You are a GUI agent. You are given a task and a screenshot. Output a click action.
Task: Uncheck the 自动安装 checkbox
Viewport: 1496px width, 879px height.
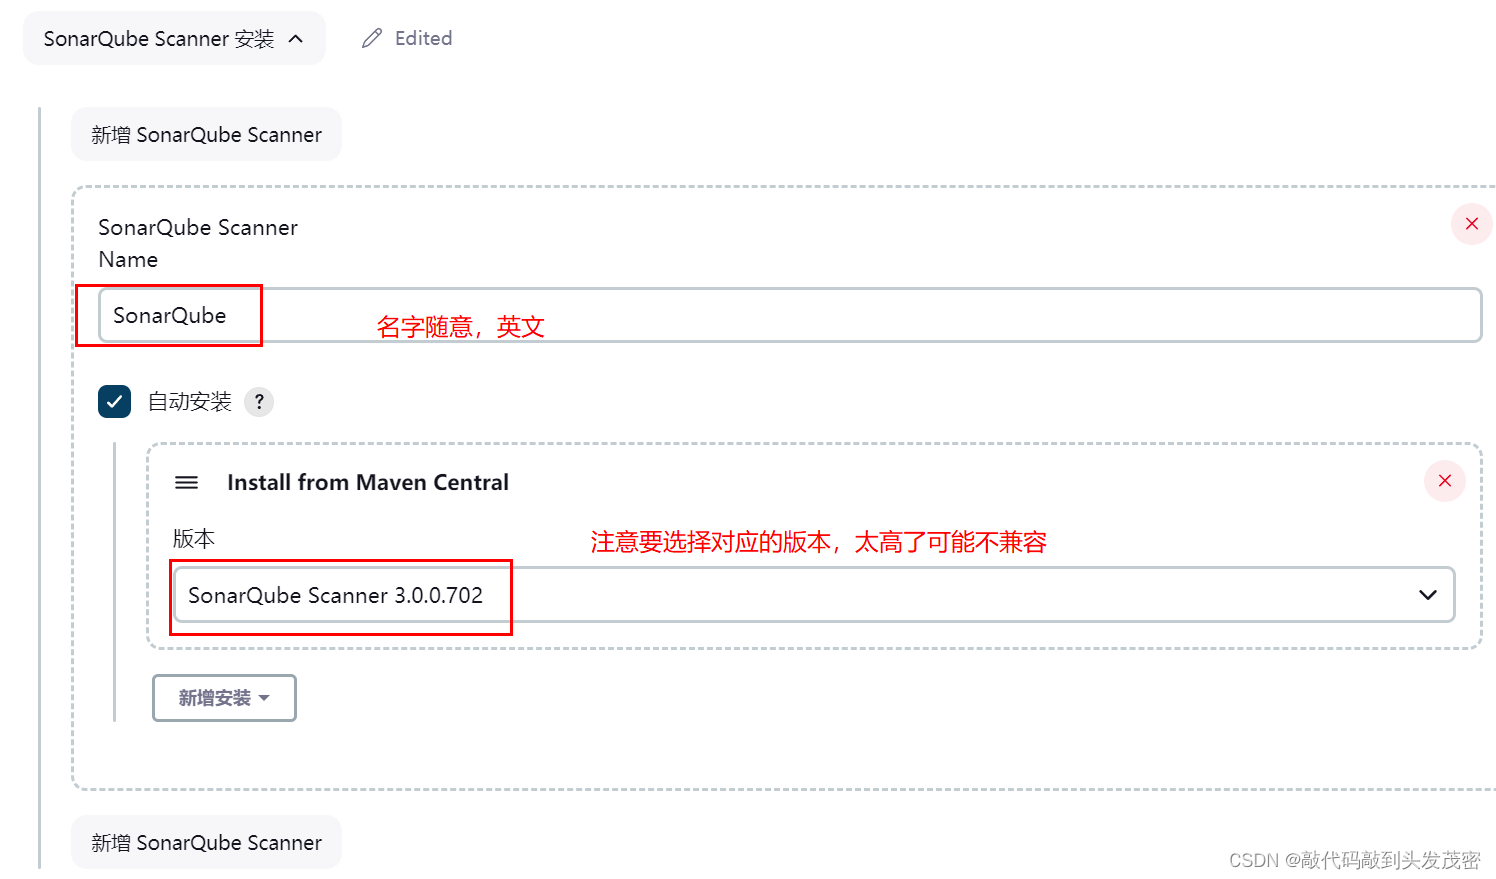point(115,402)
